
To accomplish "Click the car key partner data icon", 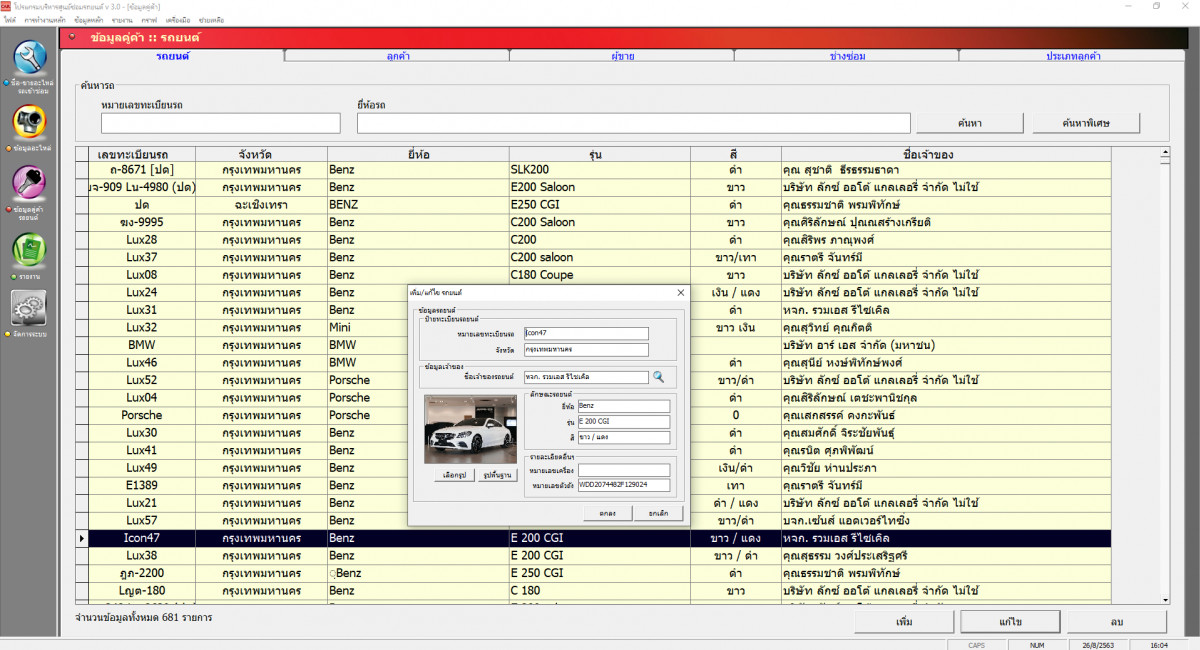I will pyautogui.click(x=30, y=185).
